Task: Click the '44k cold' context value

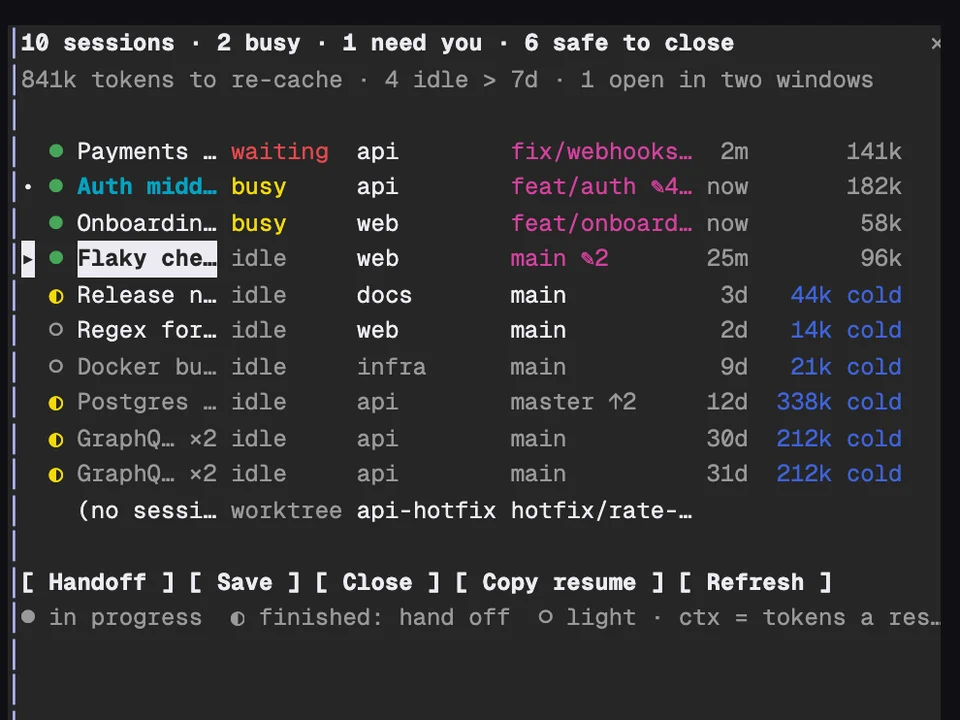Action: pos(846,296)
